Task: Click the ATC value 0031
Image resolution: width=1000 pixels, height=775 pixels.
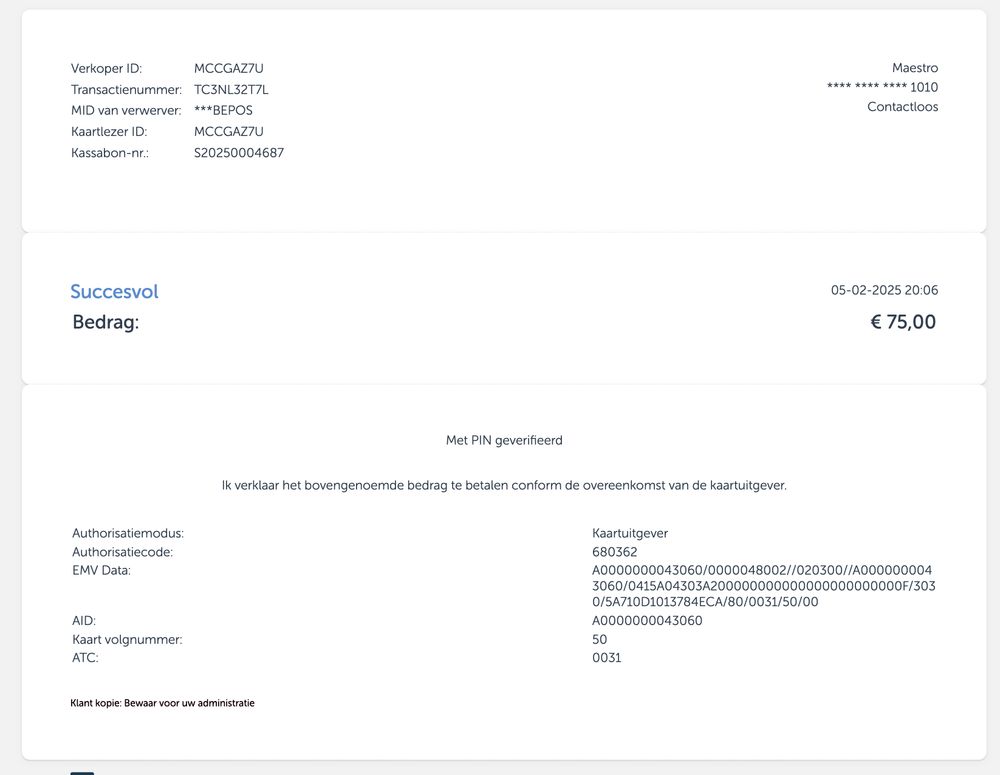Action: [606, 658]
